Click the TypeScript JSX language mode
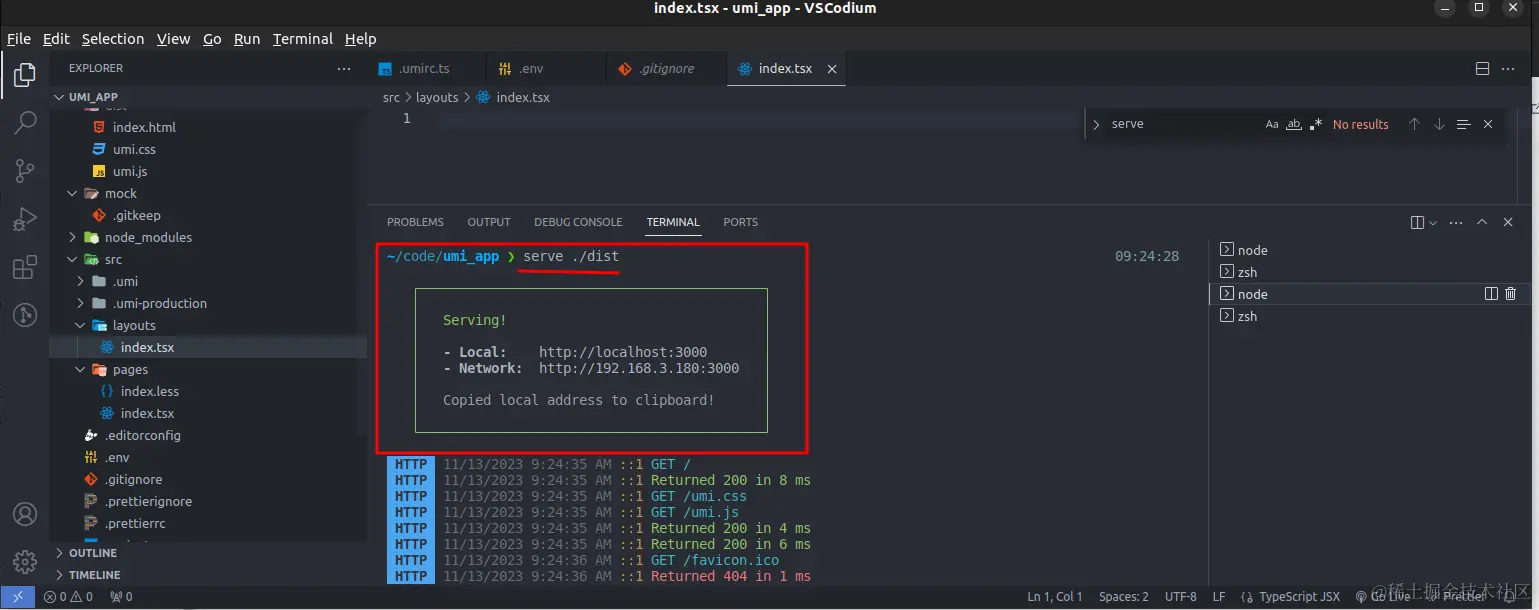Viewport: 1539px width, 610px height. point(1298,597)
